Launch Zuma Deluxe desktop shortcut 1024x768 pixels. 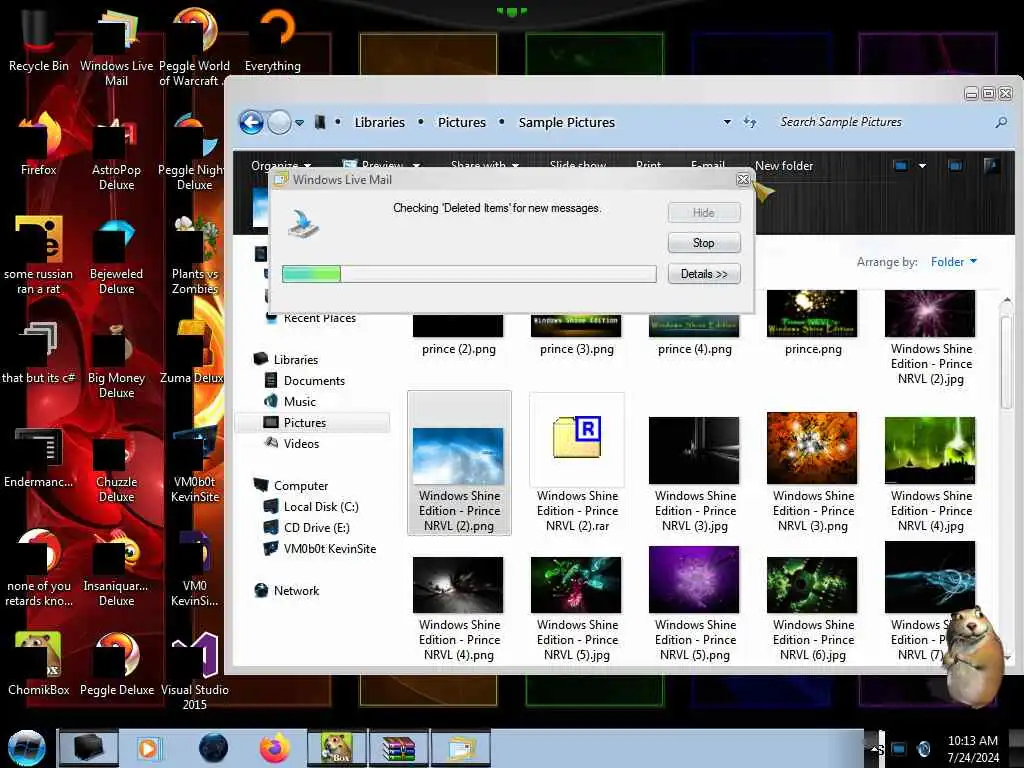pyautogui.click(x=193, y=353)
